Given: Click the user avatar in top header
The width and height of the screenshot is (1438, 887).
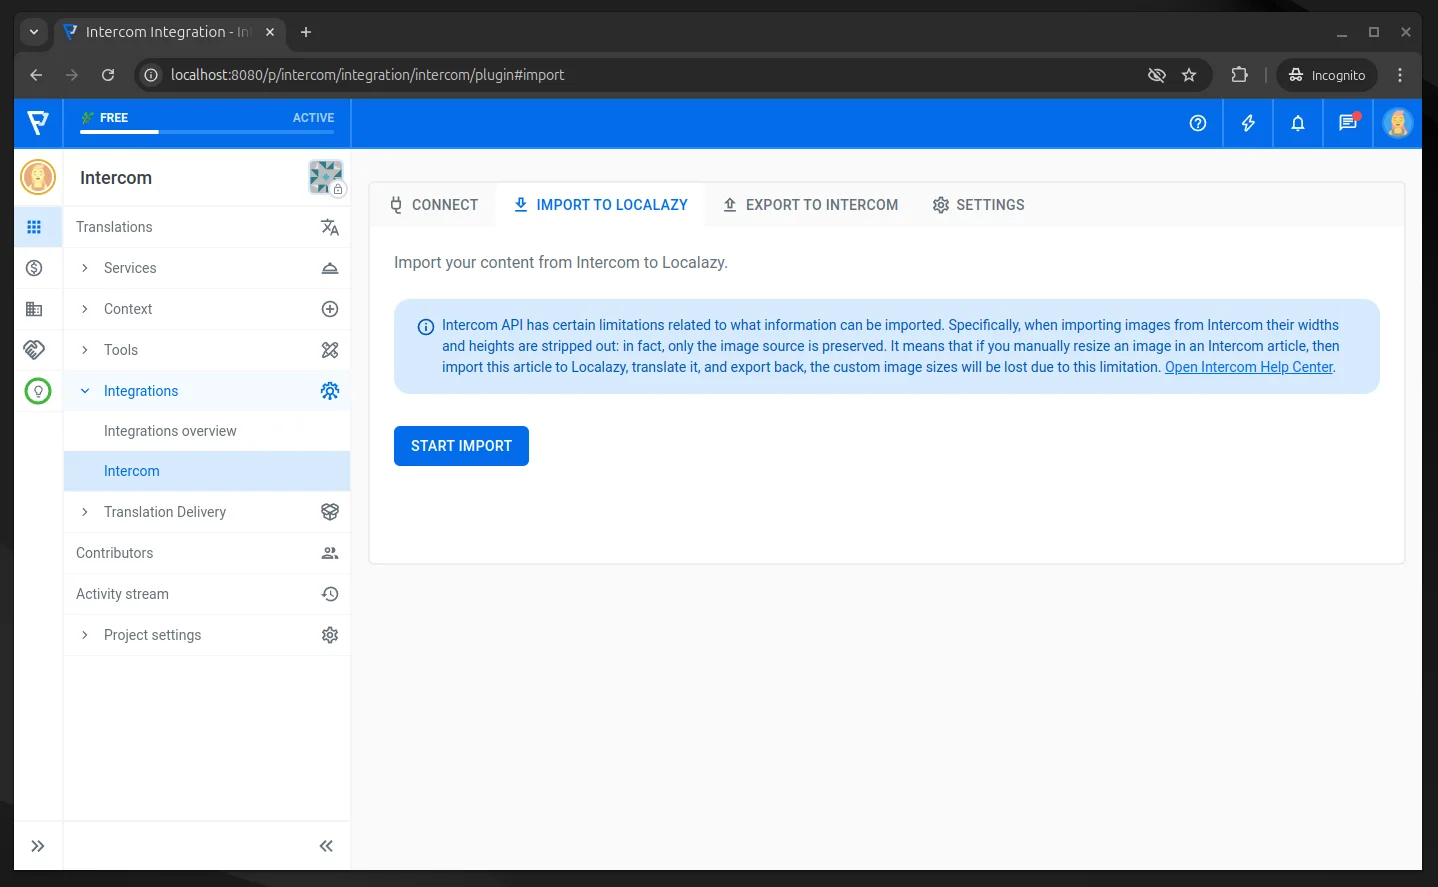Looking at the screenshot, I should click(x=1397, y=123).
